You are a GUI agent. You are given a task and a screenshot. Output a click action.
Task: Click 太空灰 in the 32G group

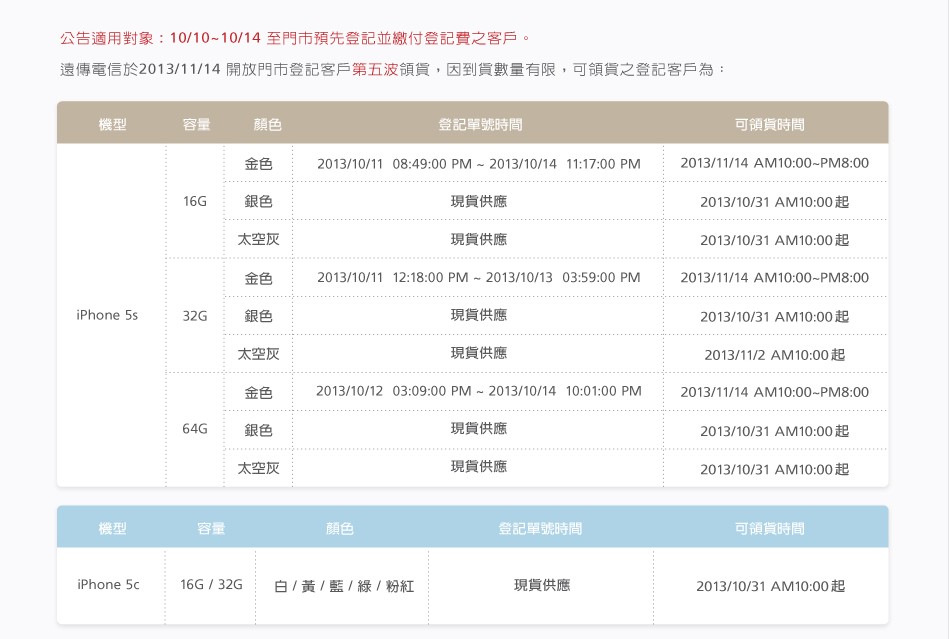tap(259, 354)
